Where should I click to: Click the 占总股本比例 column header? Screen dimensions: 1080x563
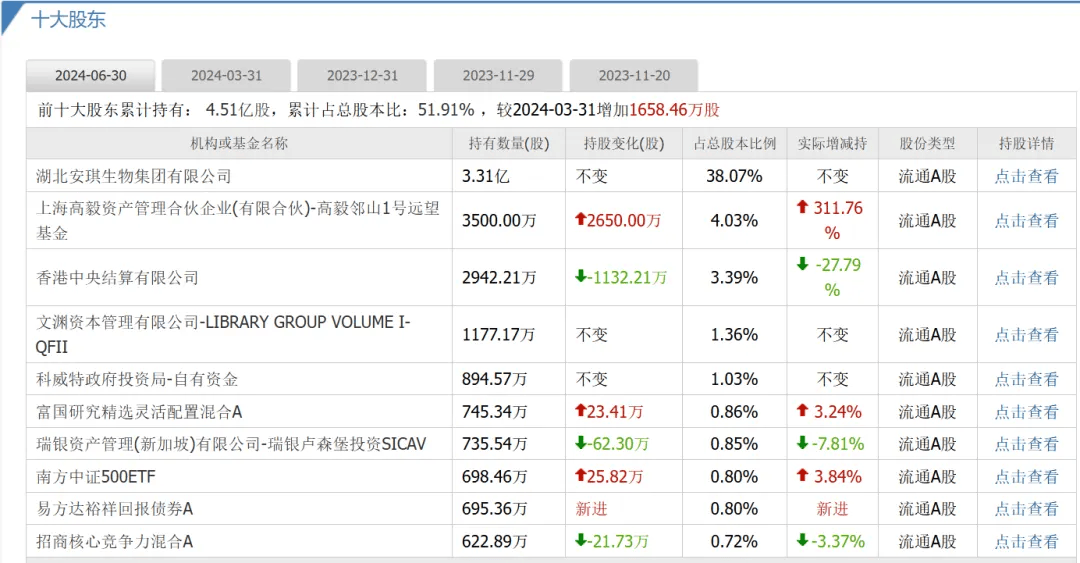point(734,143)
